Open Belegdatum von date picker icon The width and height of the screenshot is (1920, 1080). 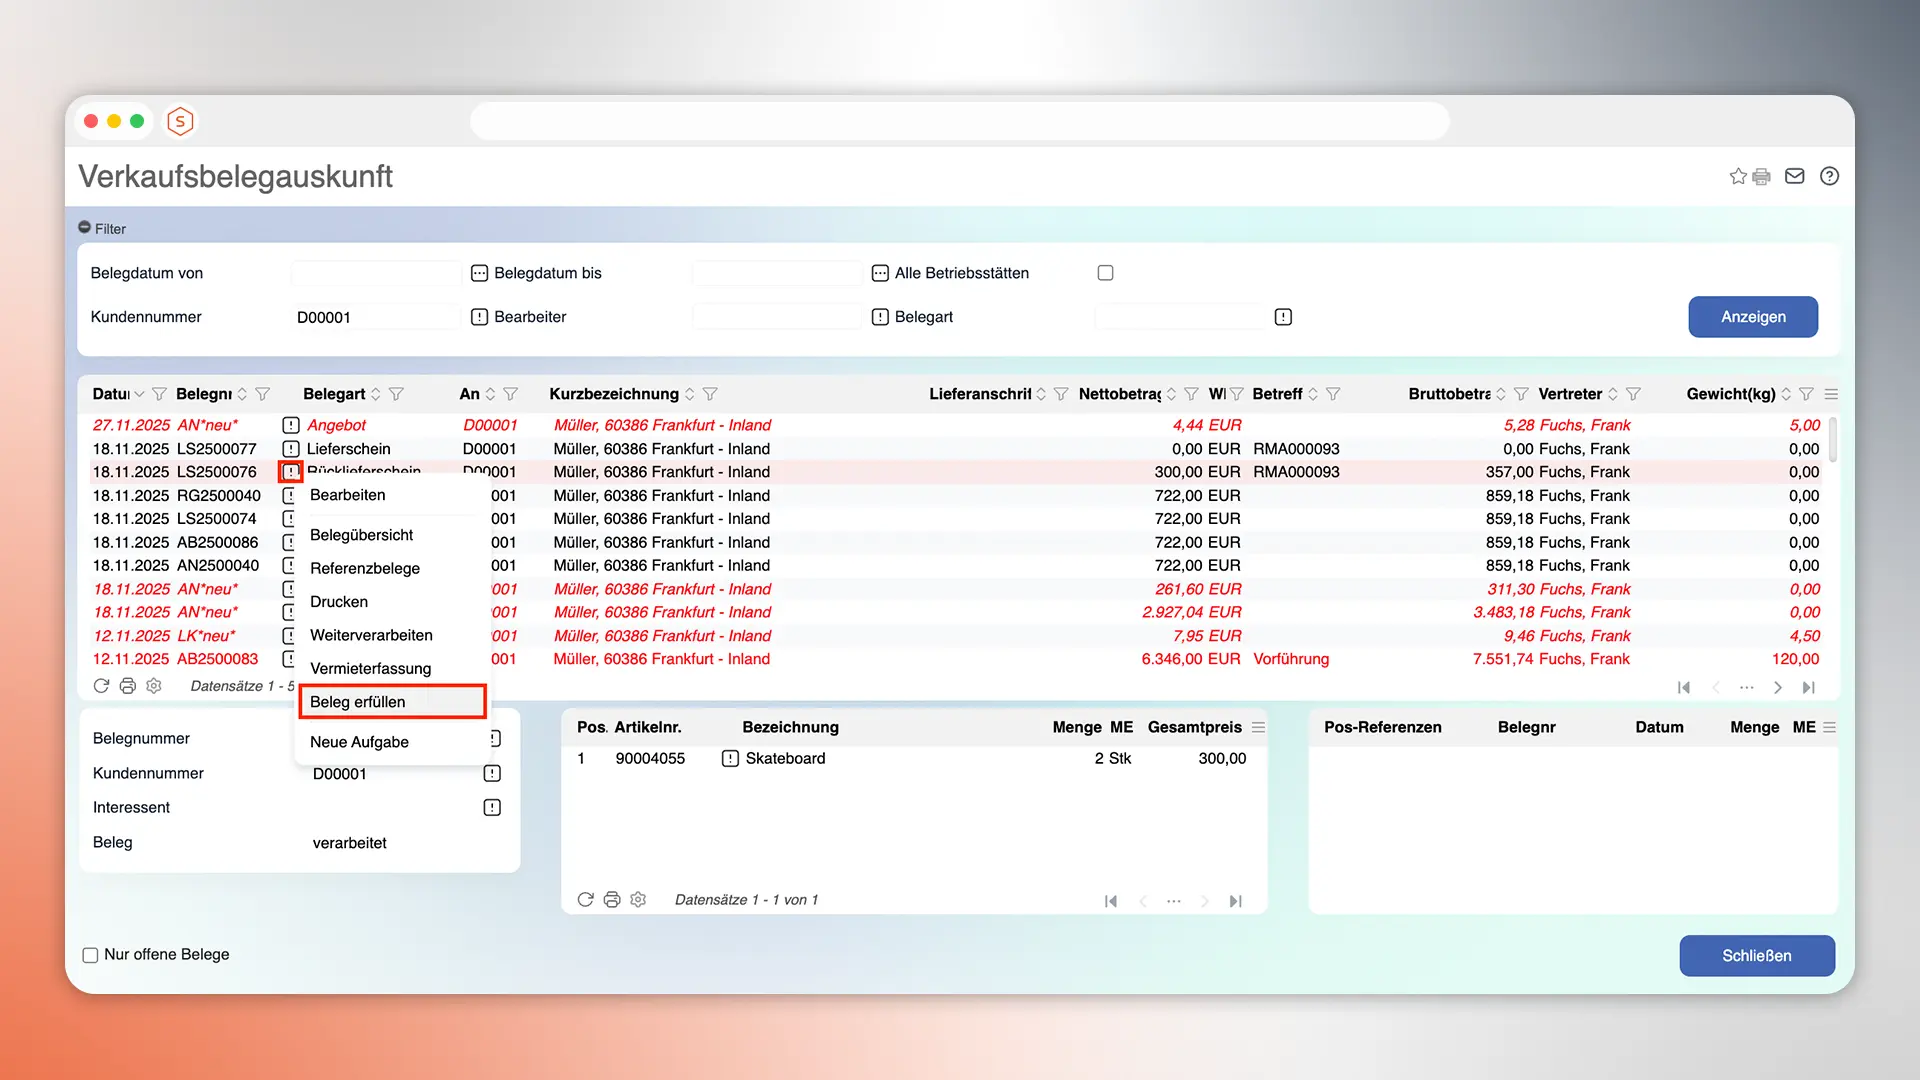click(x=479, y=273)
